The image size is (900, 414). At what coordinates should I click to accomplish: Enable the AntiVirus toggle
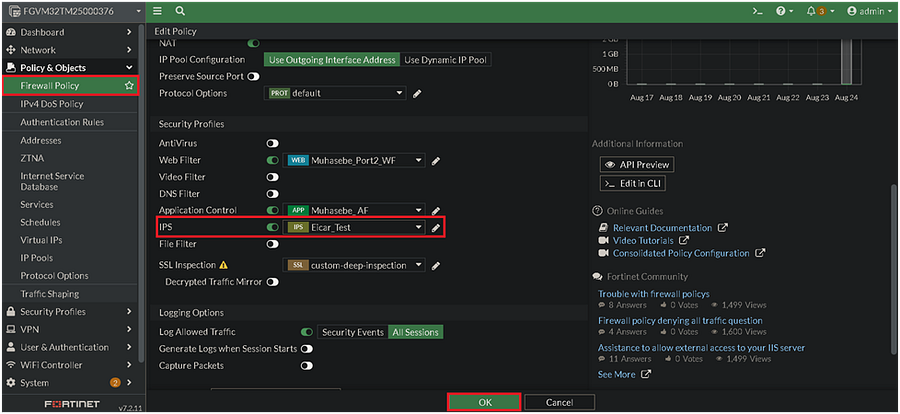[x=273, y=144]
